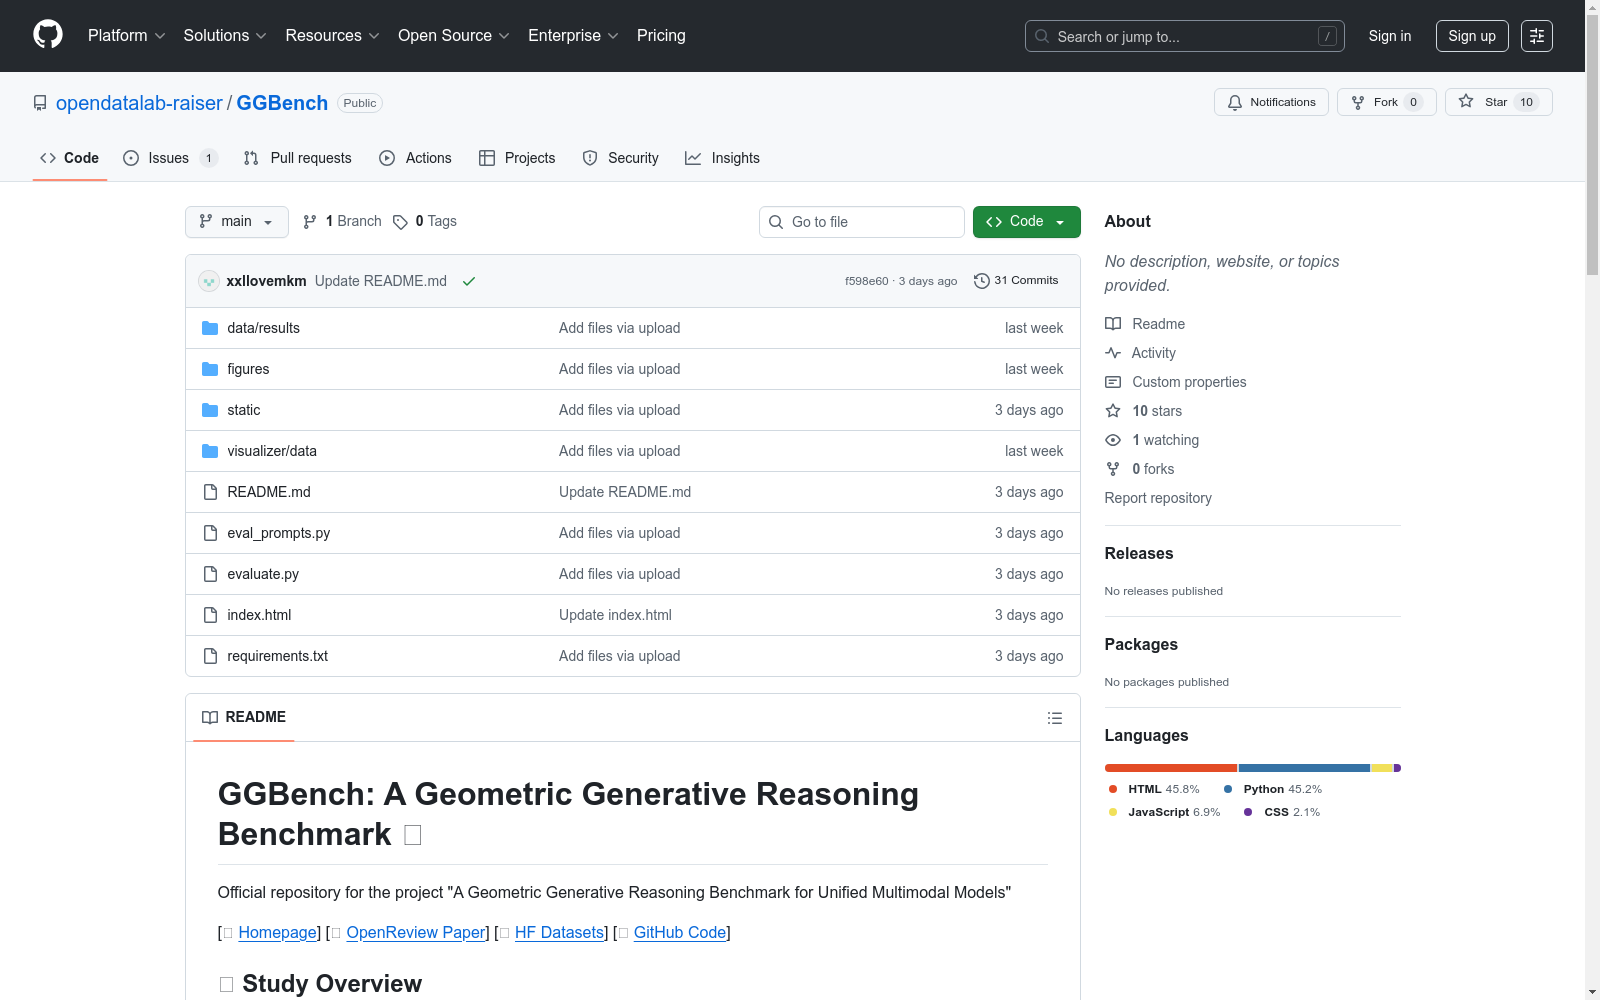Open the Issues tab
The height and width of the screenshot is (1000, 1600).
170,158
